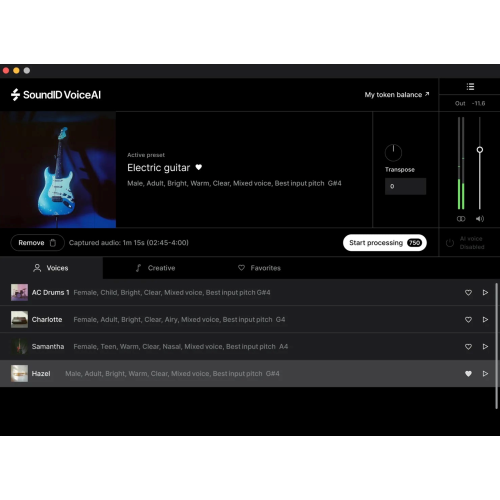Click Start processing button
Viewport: 500px width, 500px height.
[385, 243]
